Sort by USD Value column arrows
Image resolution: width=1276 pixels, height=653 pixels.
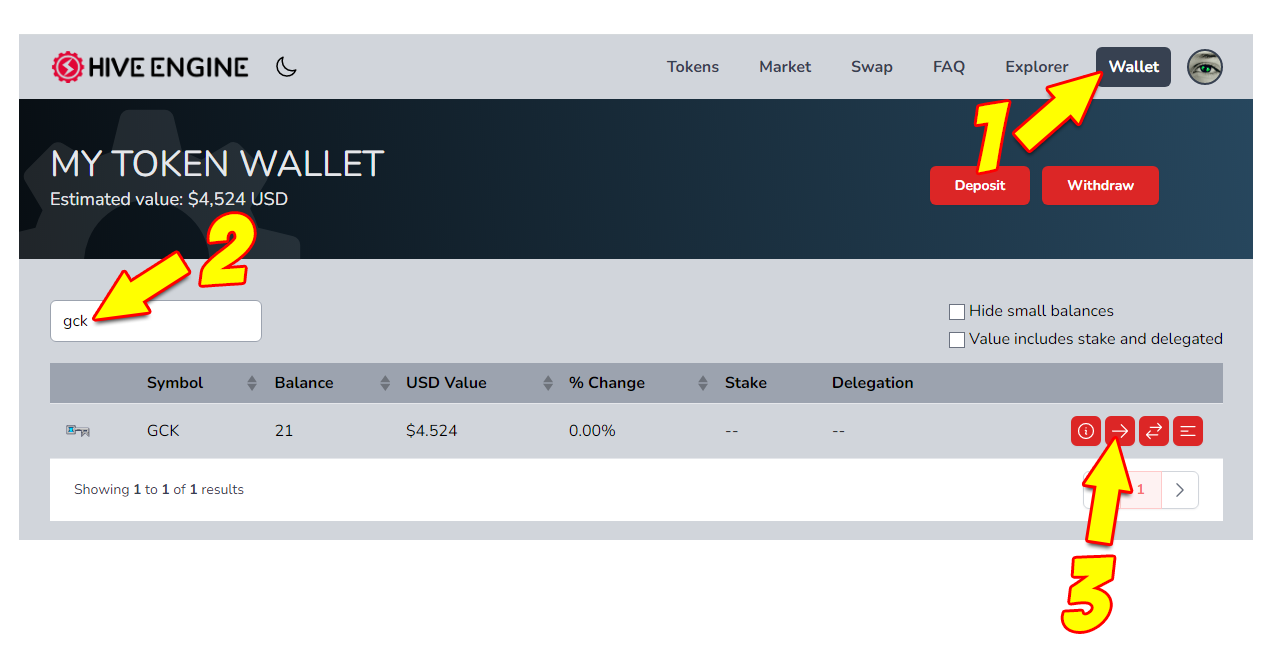tap(548, 383)
